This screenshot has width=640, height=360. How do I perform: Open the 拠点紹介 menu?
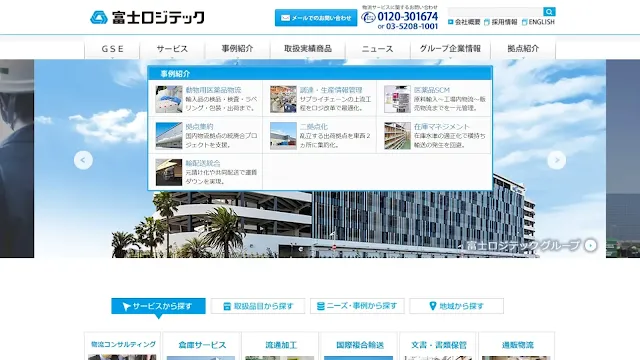coord(523,49)
